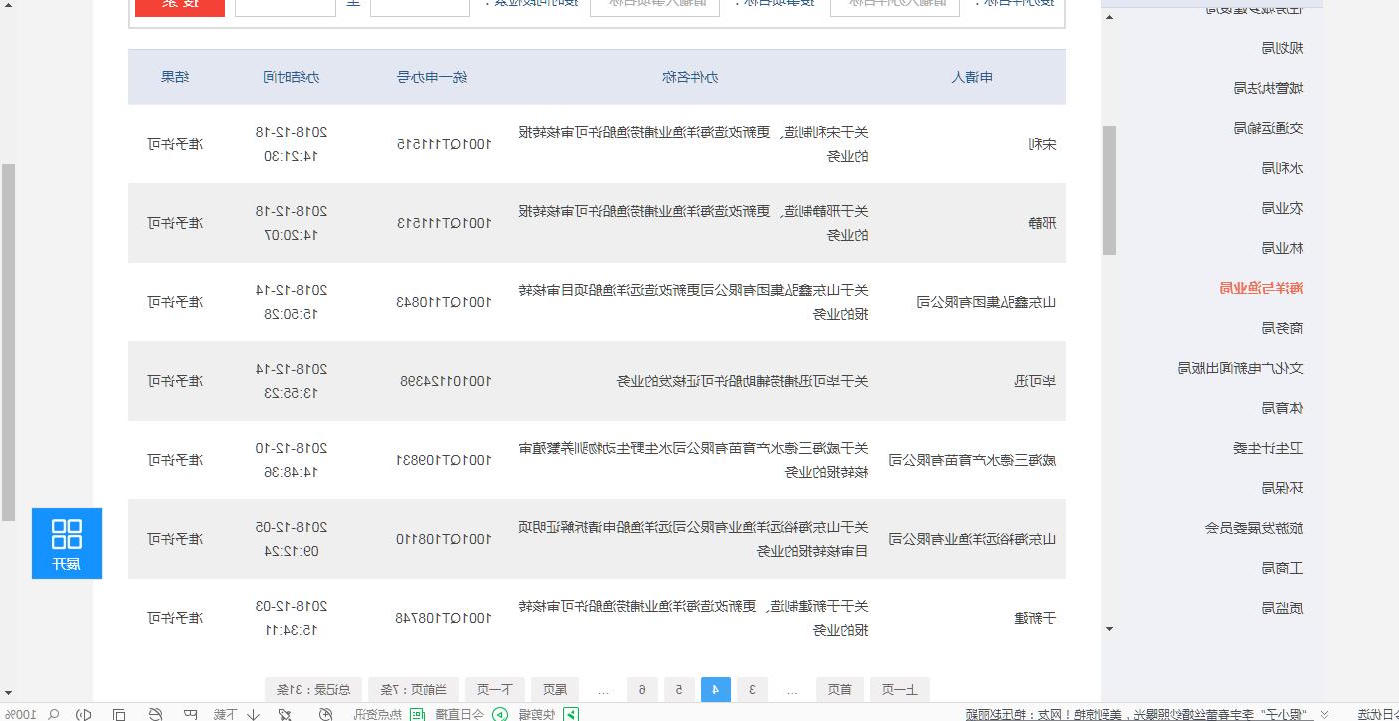Select 体育局 in department list
This screenshot has height=721, width=1399.
tap(1283, 408)
